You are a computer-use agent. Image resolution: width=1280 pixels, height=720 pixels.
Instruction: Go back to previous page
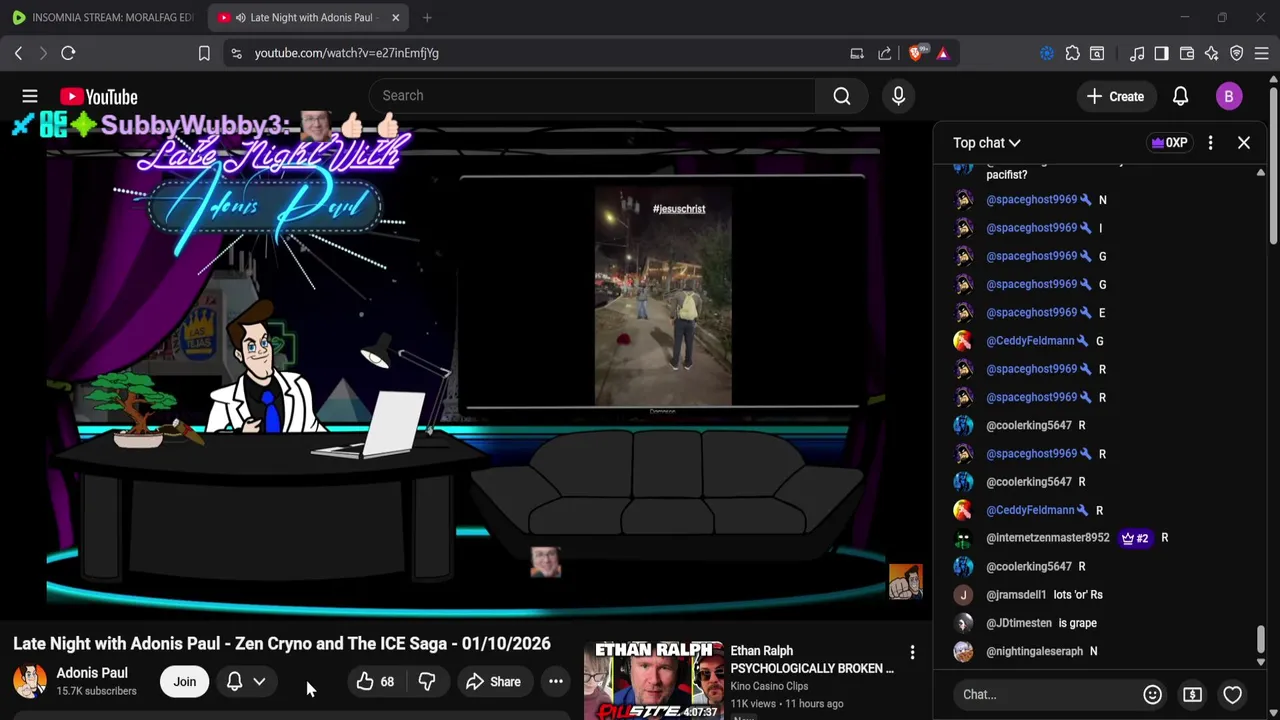(18, 53)
